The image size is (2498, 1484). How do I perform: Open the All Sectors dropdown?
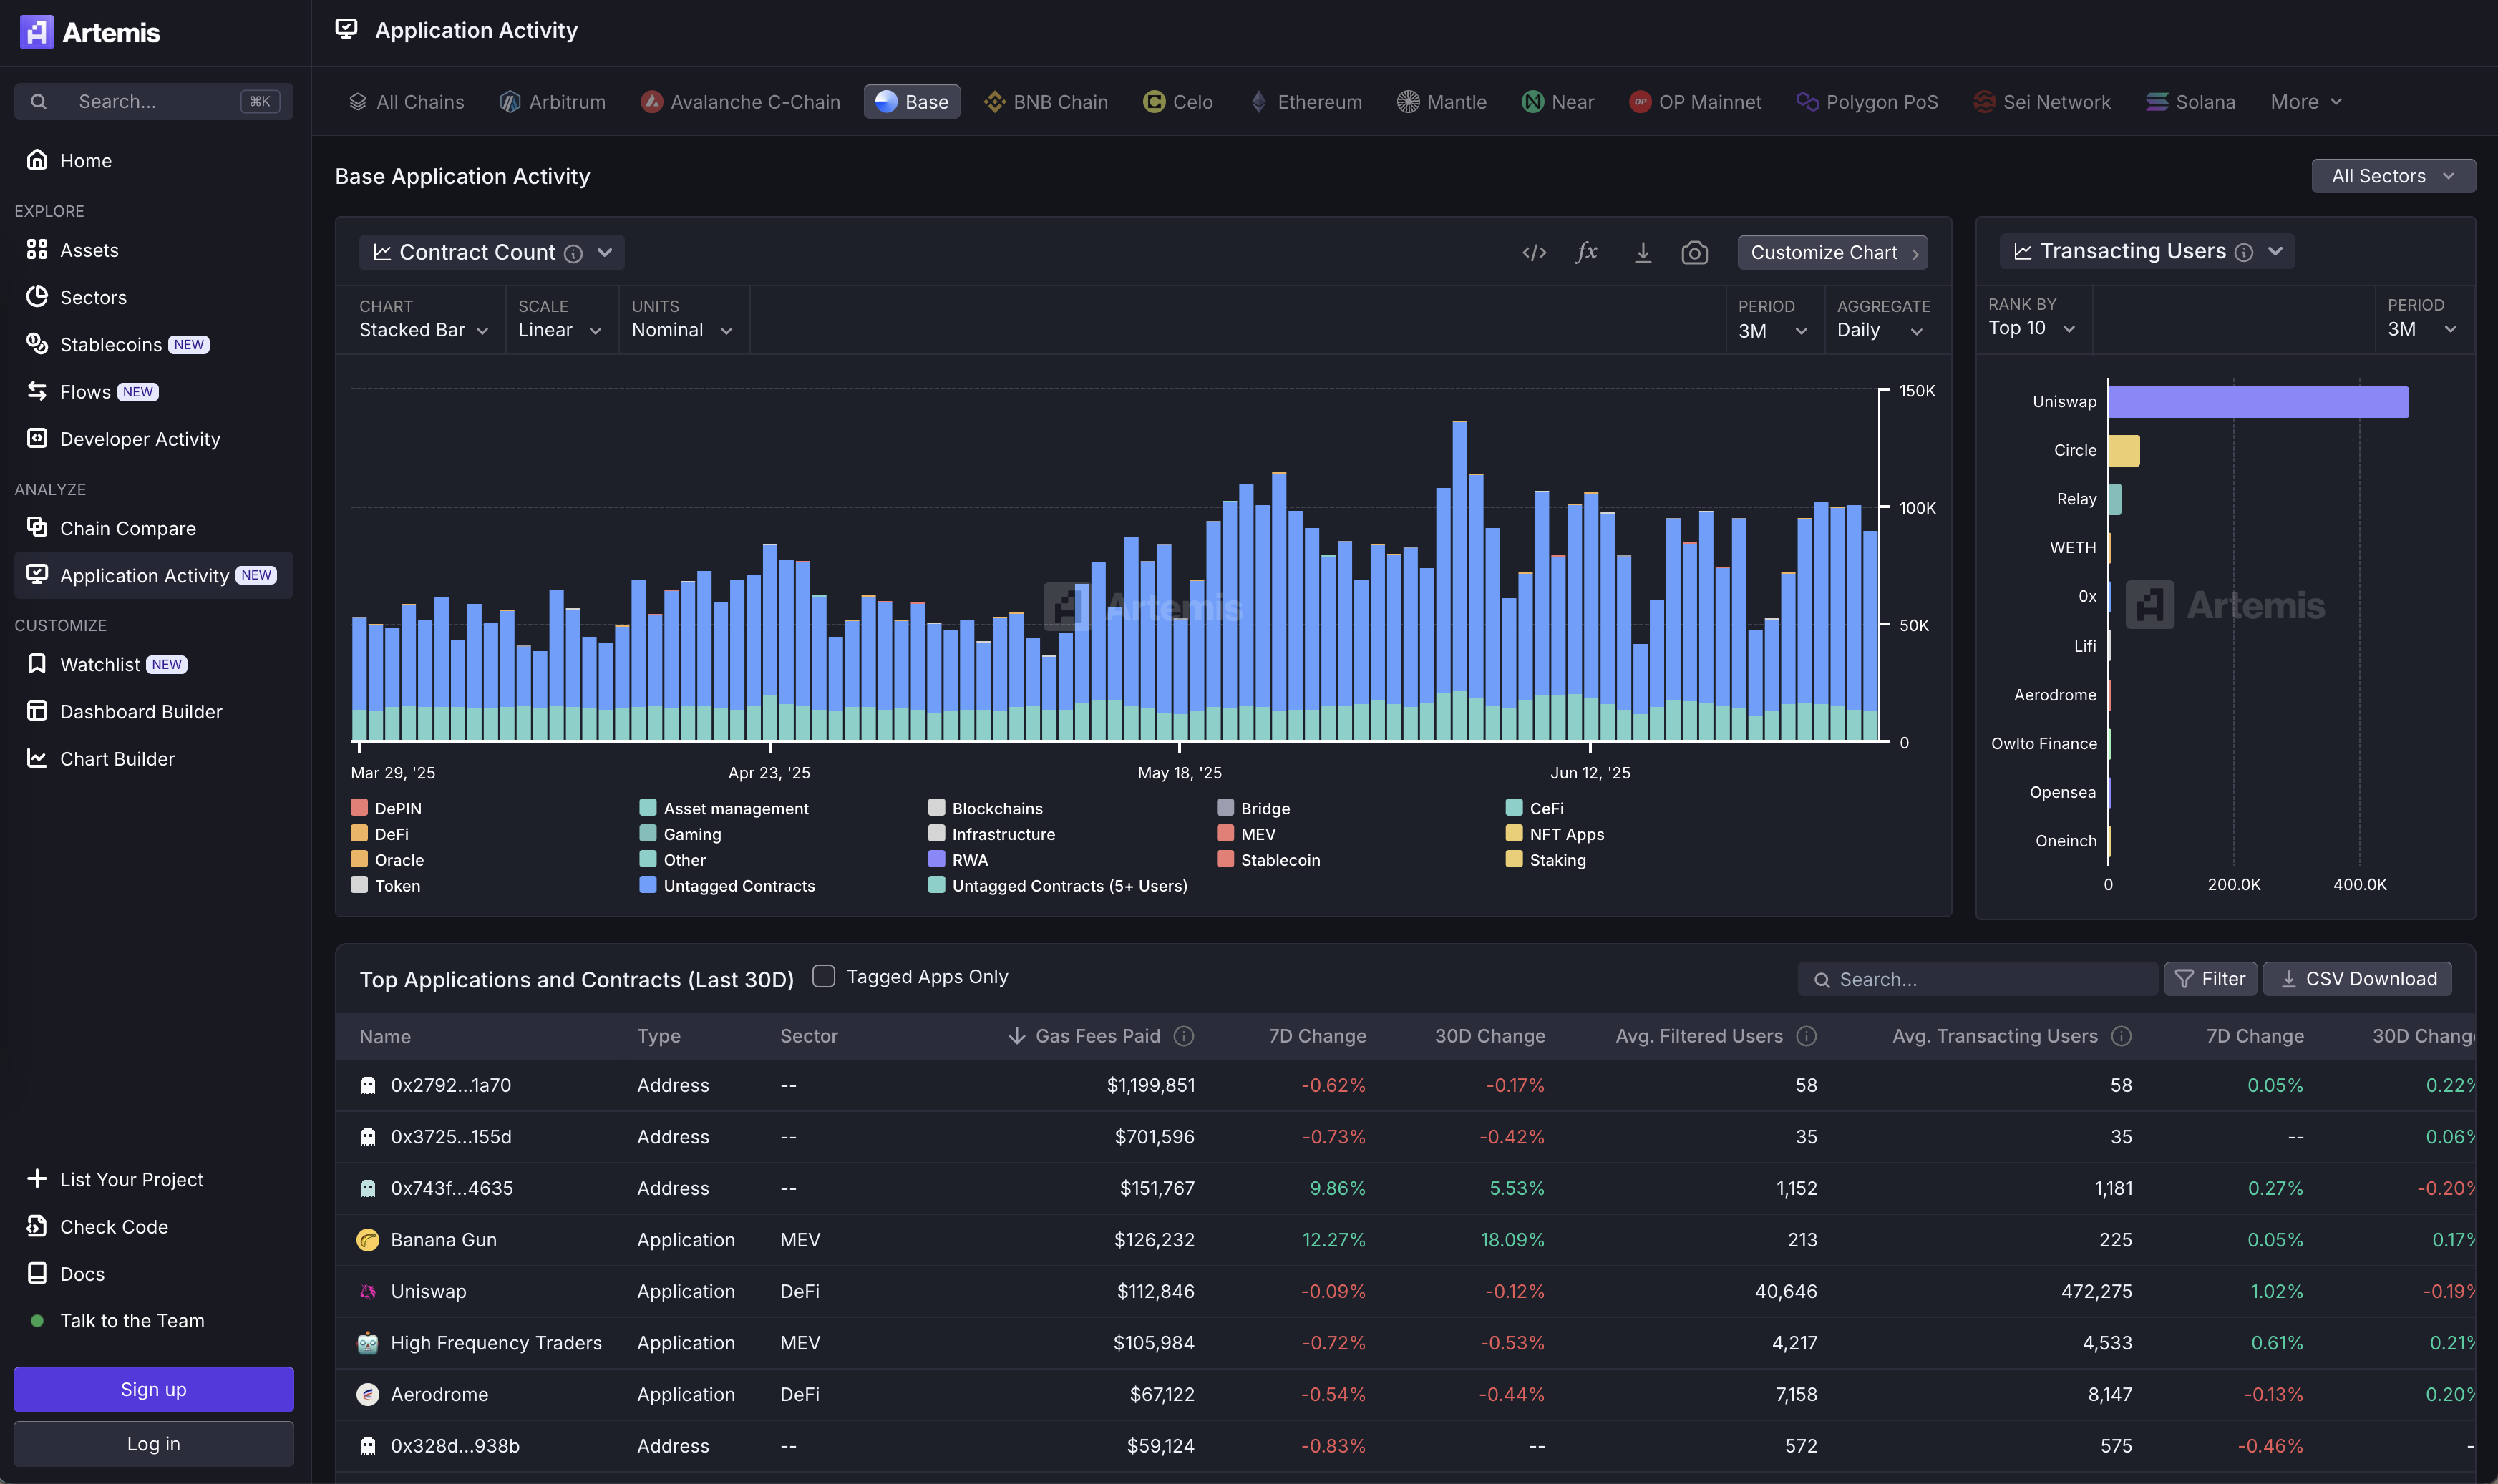click(2393, 176)
